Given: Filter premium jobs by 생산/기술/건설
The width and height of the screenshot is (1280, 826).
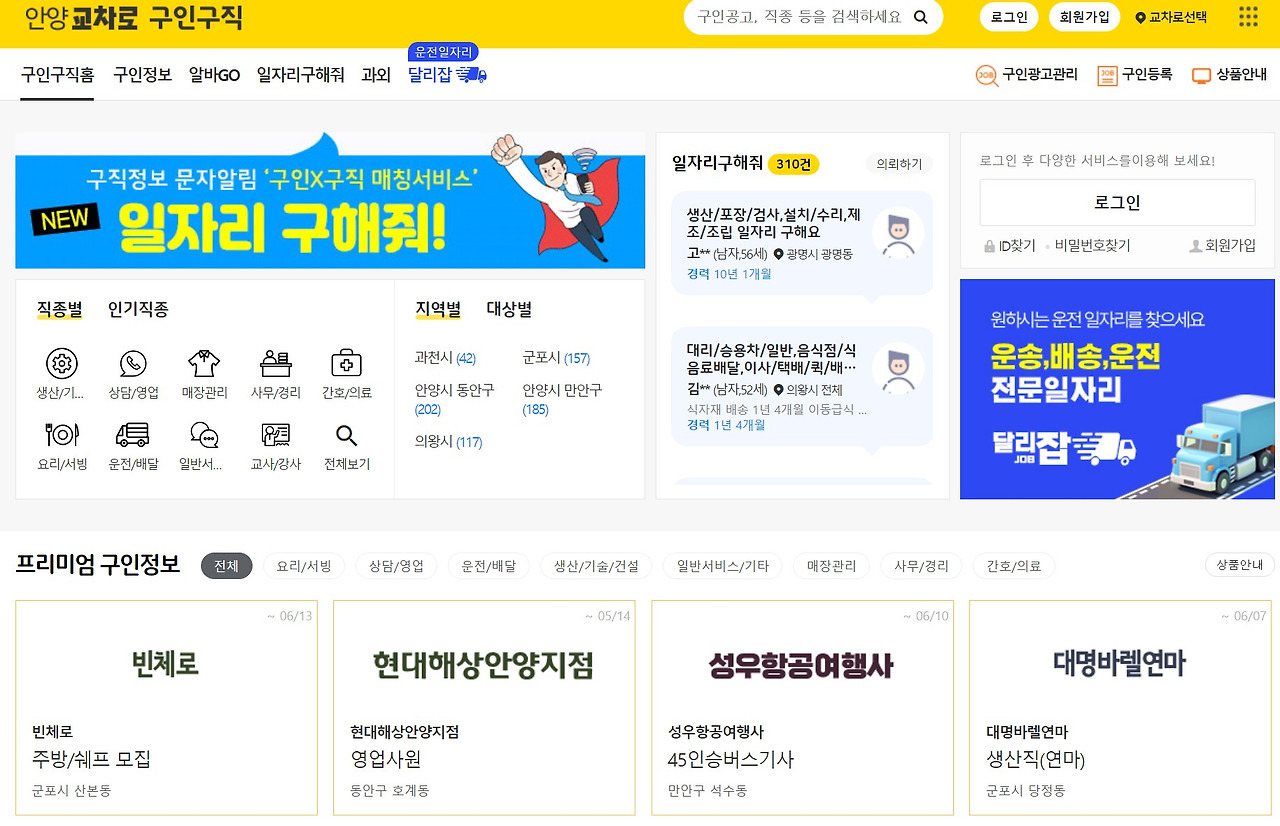Looking at the screenshot, I should tap(596, 566).
